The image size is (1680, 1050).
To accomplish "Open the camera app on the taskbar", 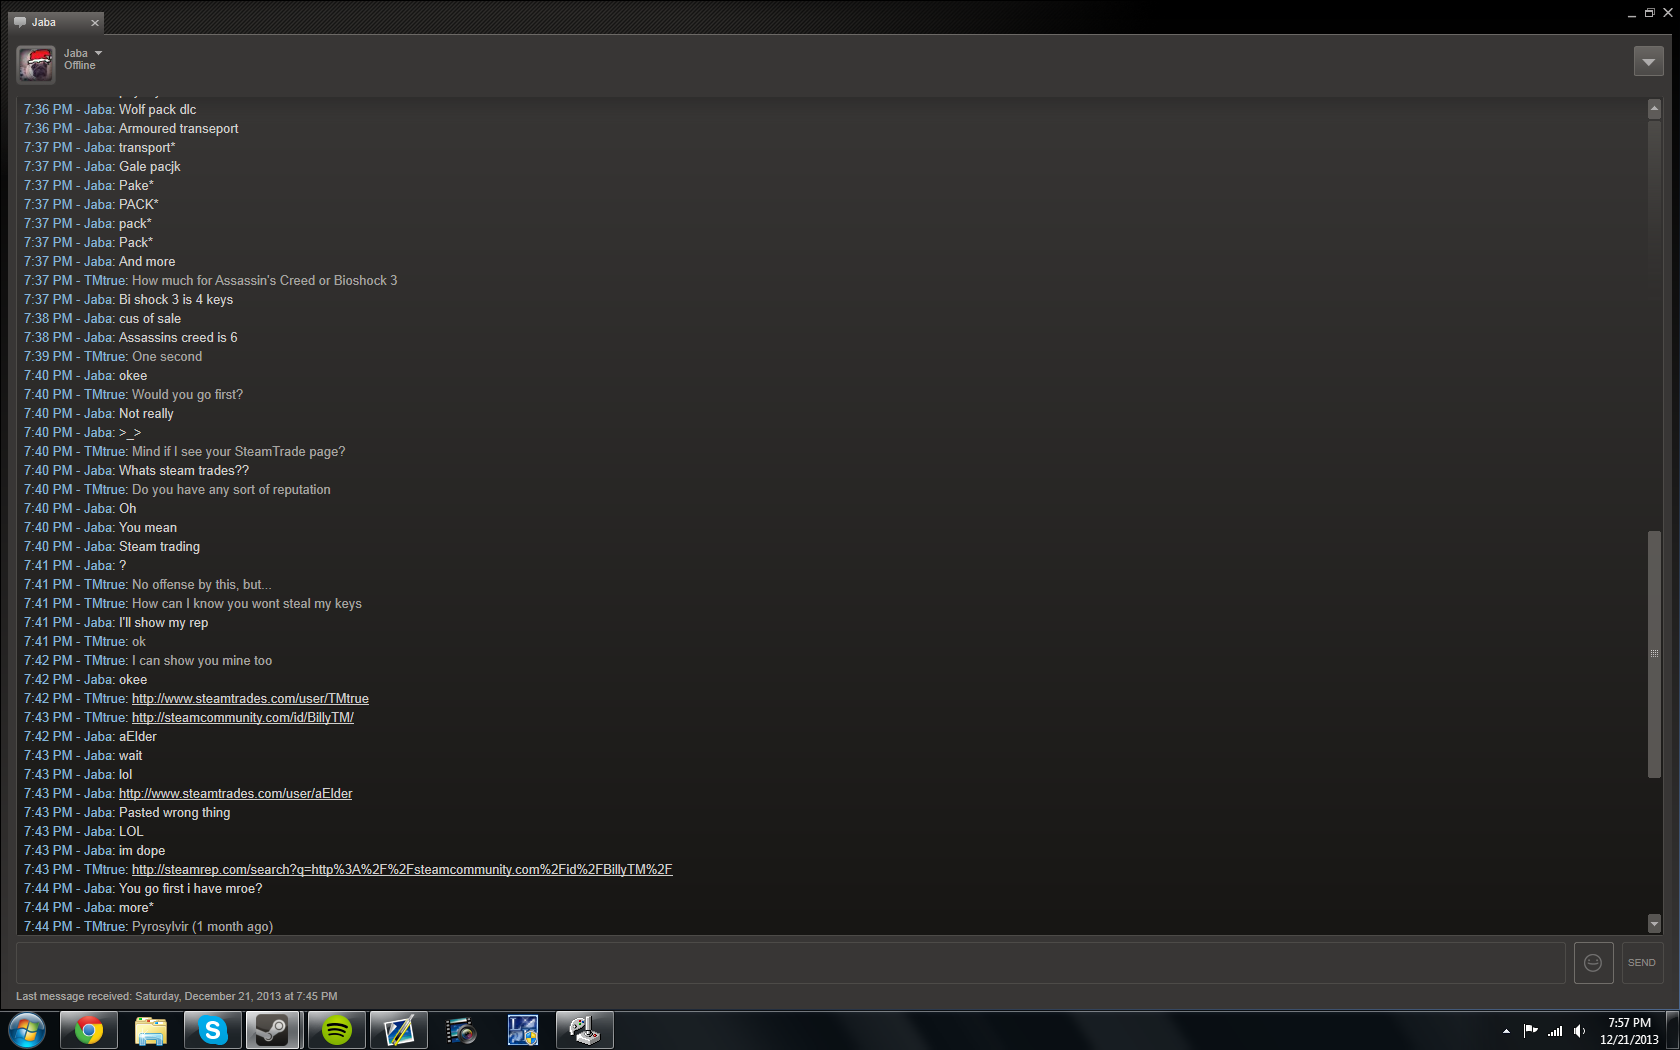I will click(461, 1030).
